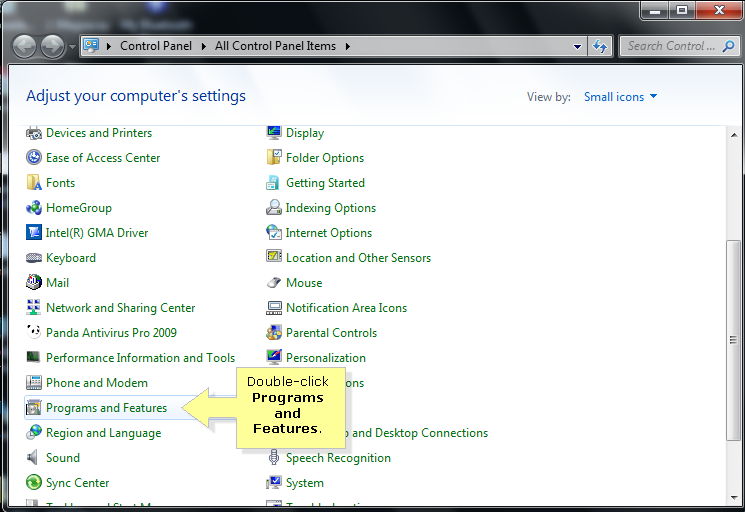The image size is (745, 512).
Task: Click the Search Control Panel field
Action: click(674, 46)
